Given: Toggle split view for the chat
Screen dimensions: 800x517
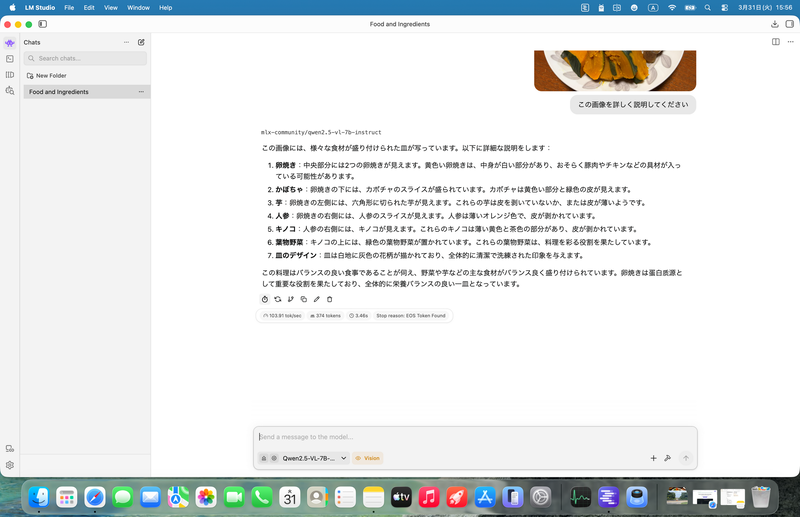Looking at the screenshot, I should click(x=776, y=42).
